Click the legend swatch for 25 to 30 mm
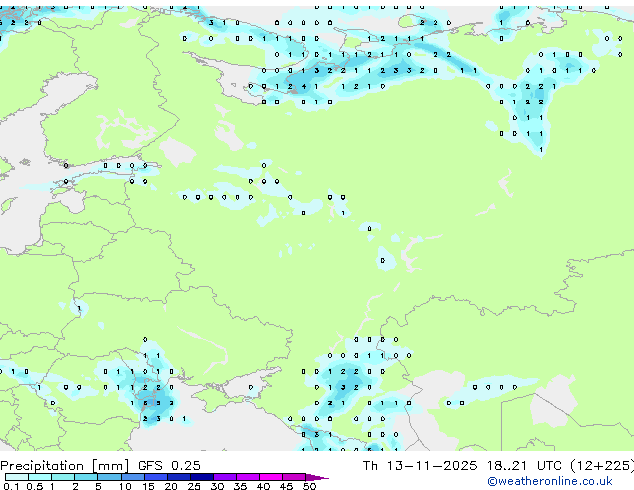Image resolution: width=634 pixels, height=490 pixels. [201, 477]
